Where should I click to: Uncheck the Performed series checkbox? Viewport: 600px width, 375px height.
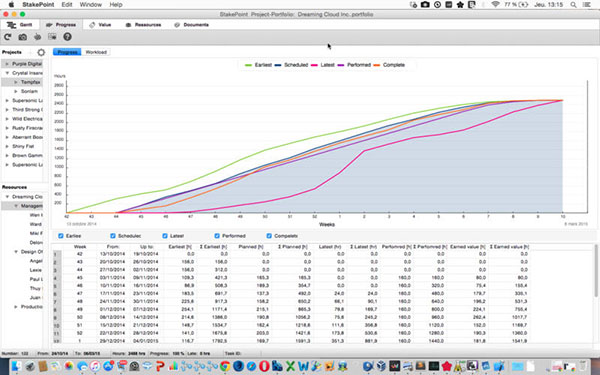[217, 236]
